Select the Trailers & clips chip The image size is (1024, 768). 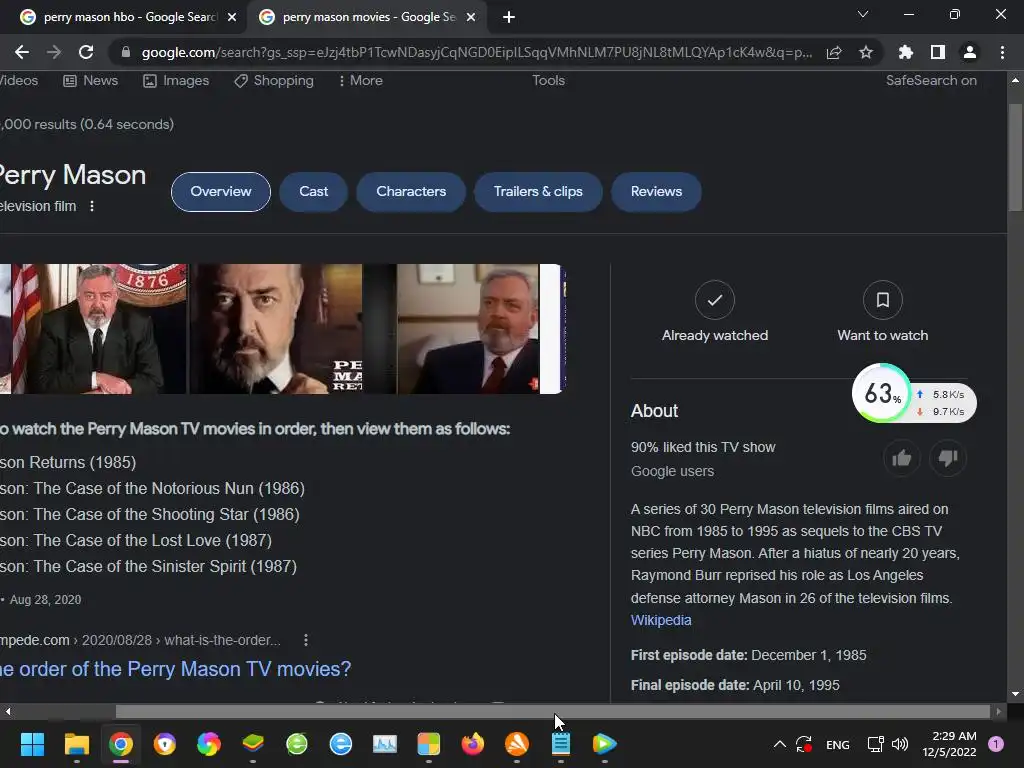click(538, 192)
